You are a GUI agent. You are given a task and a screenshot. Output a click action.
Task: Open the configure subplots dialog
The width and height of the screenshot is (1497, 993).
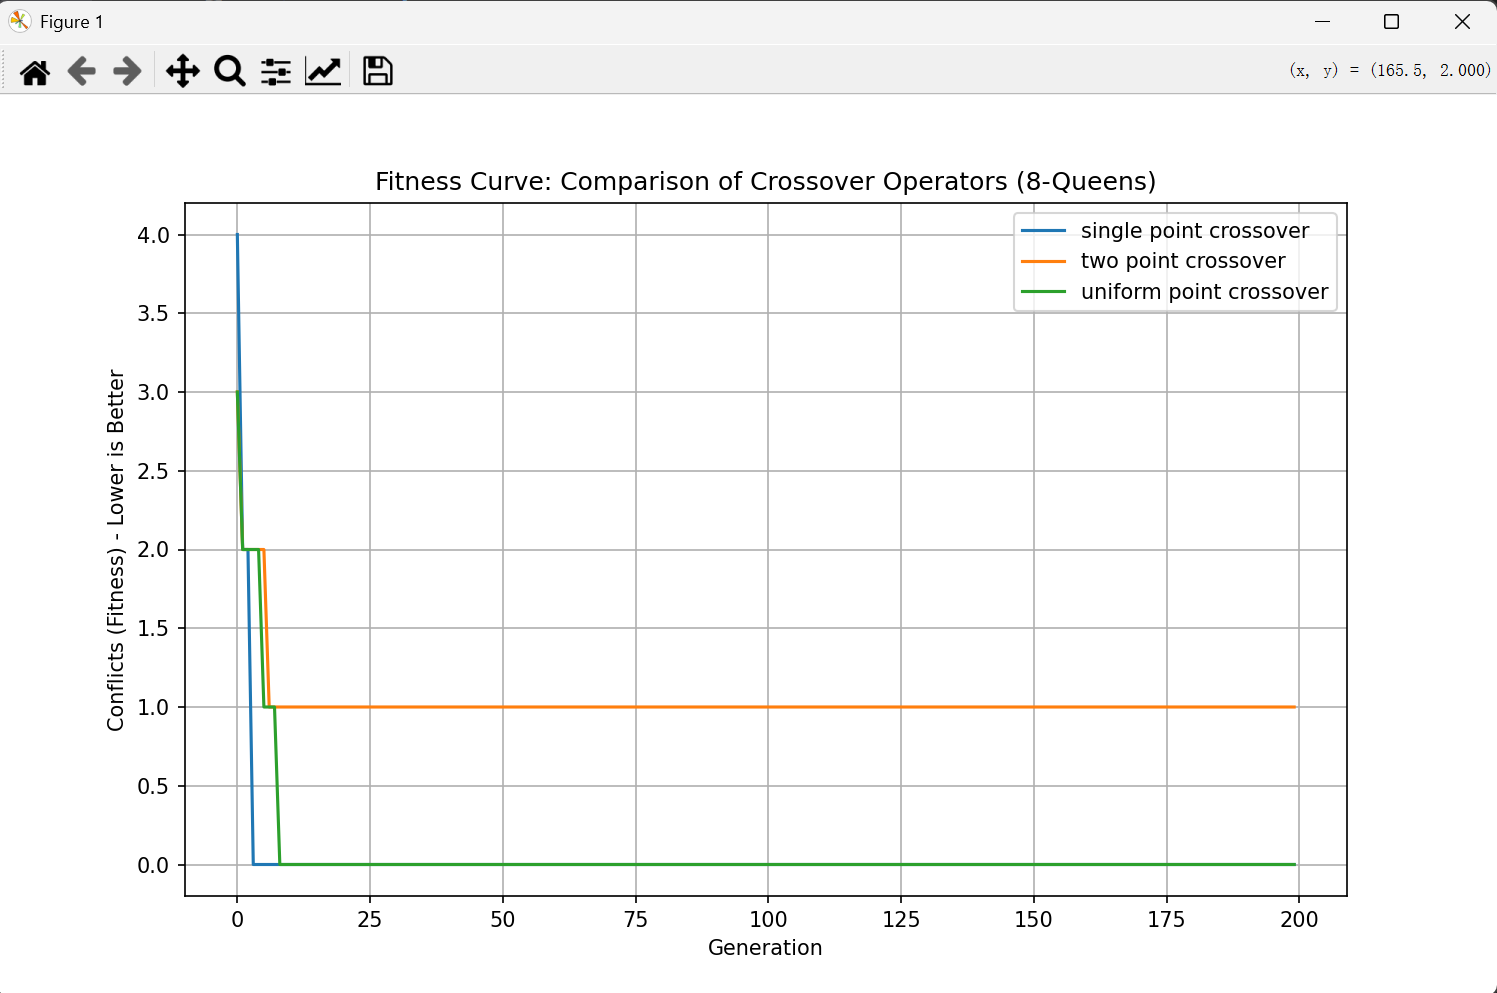(276, 72)
